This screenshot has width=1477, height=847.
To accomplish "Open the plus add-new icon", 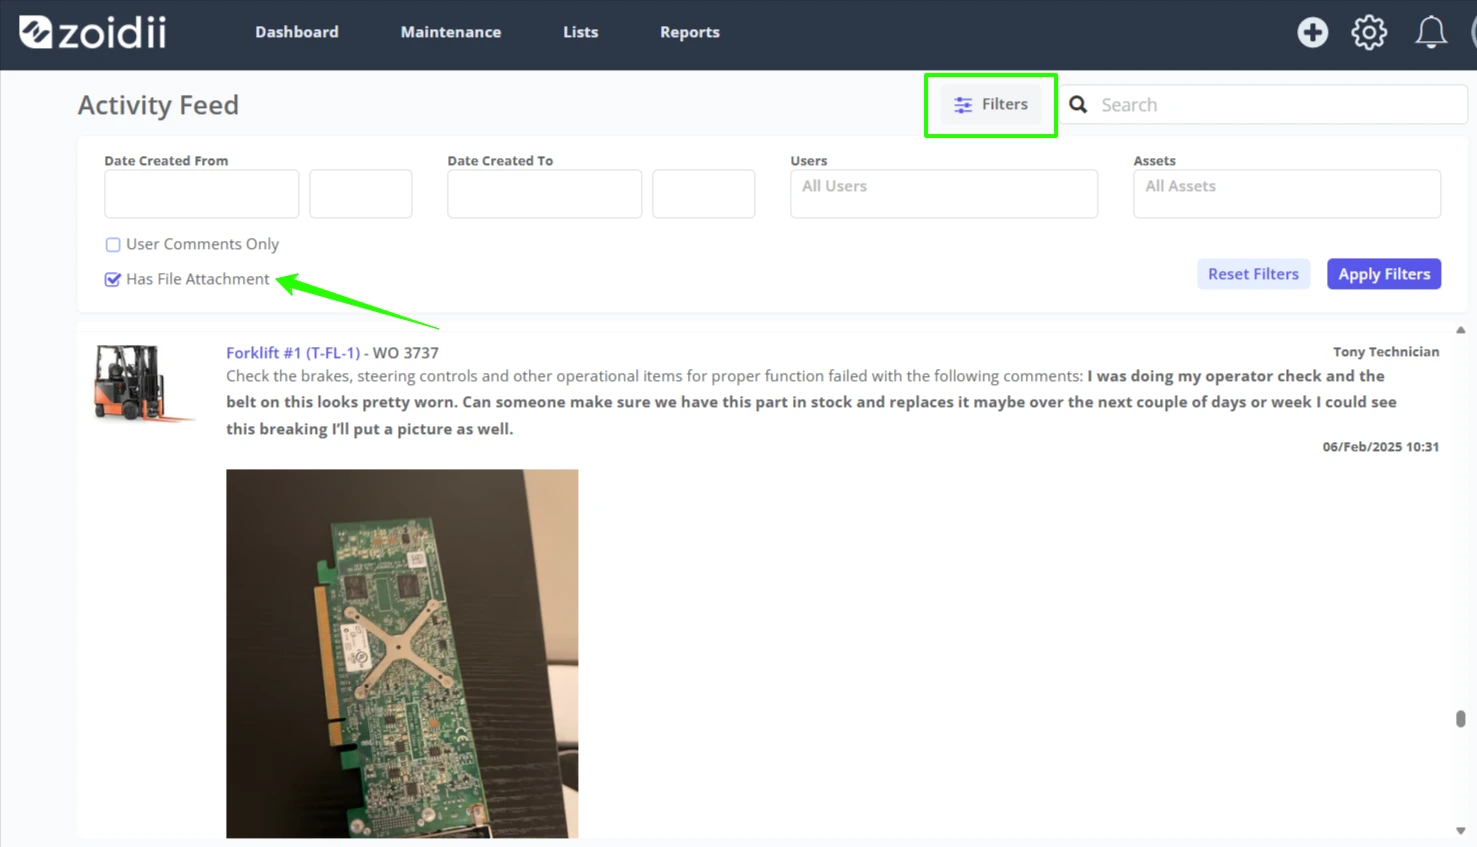I will point(1312,32).
